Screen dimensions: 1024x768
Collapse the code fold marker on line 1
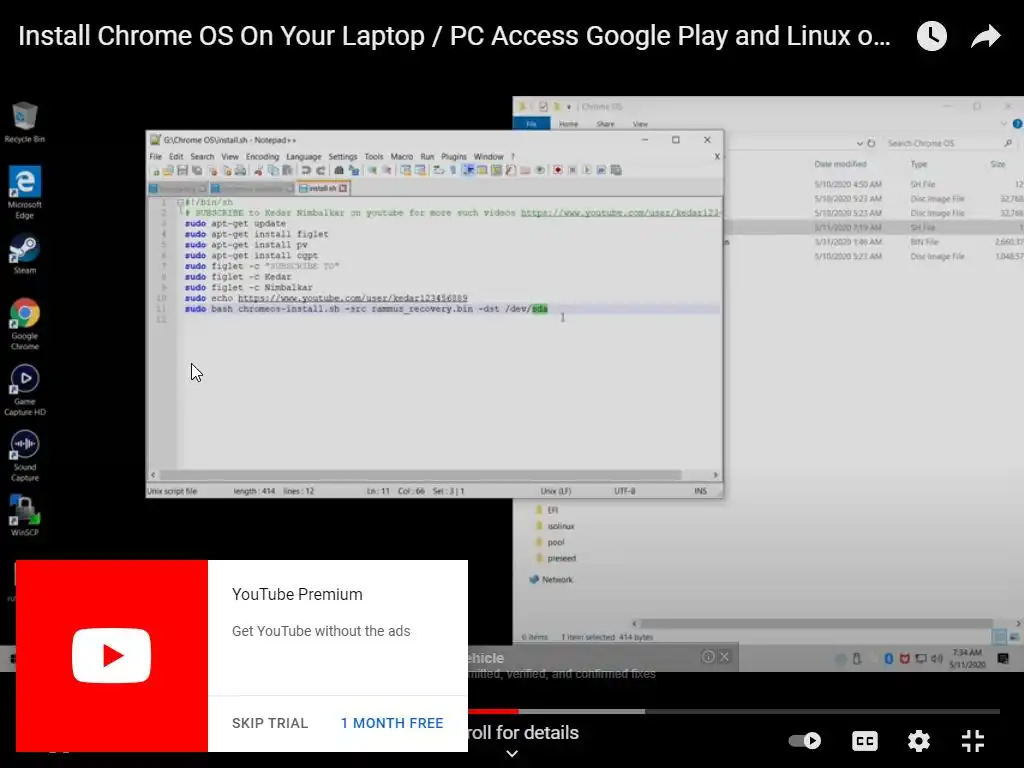click(x=180, y=202)
